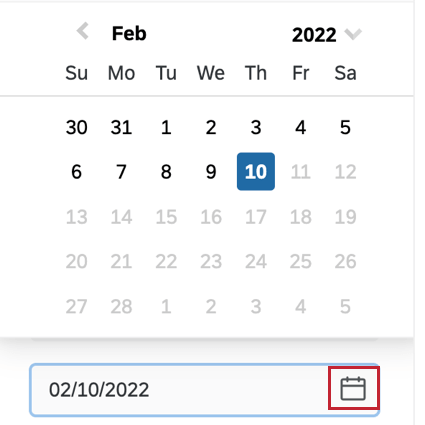Select January 31 in the calendar

point(121,127)
